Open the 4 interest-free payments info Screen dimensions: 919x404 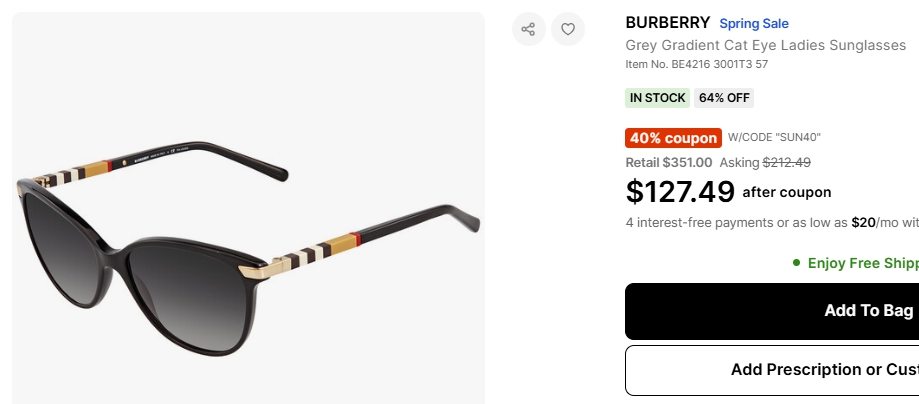point(772,223)
